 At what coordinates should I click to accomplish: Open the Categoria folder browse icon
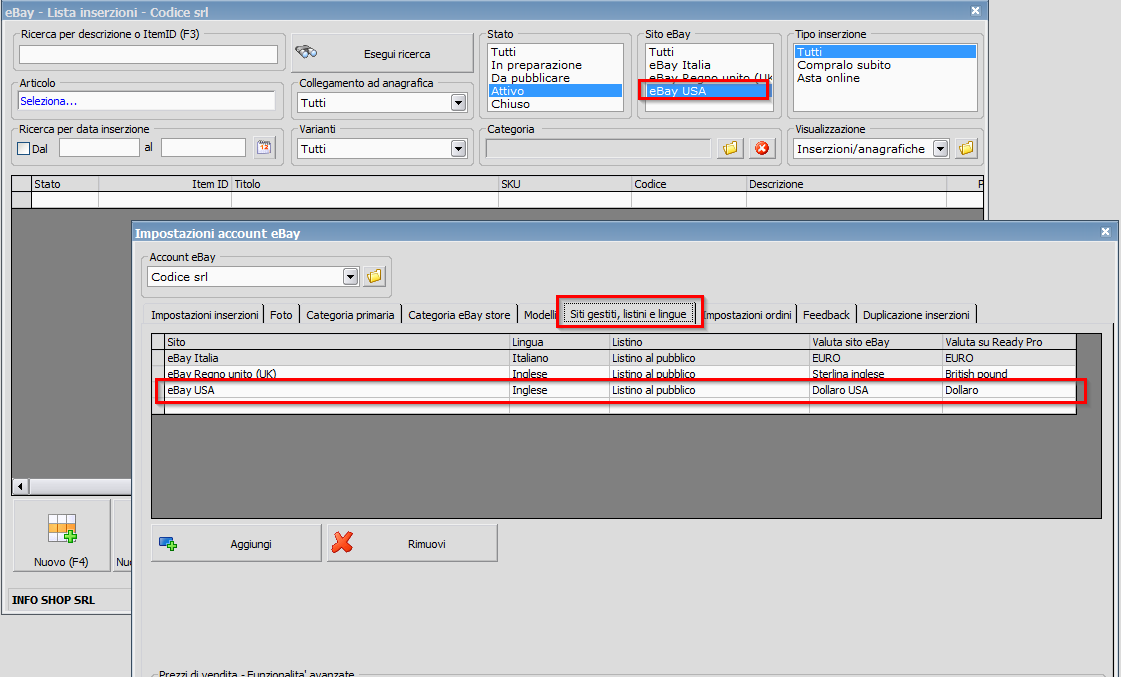pyautogui.click(x=730, y=148)
